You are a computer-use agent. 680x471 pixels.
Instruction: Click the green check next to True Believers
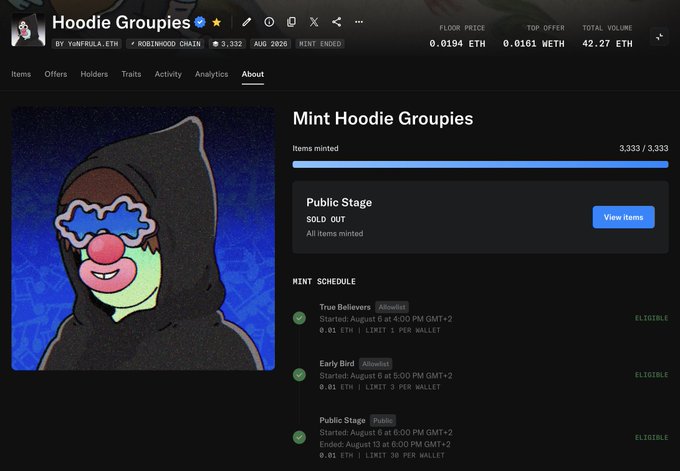pyautogui.click(x=299, y=318)
